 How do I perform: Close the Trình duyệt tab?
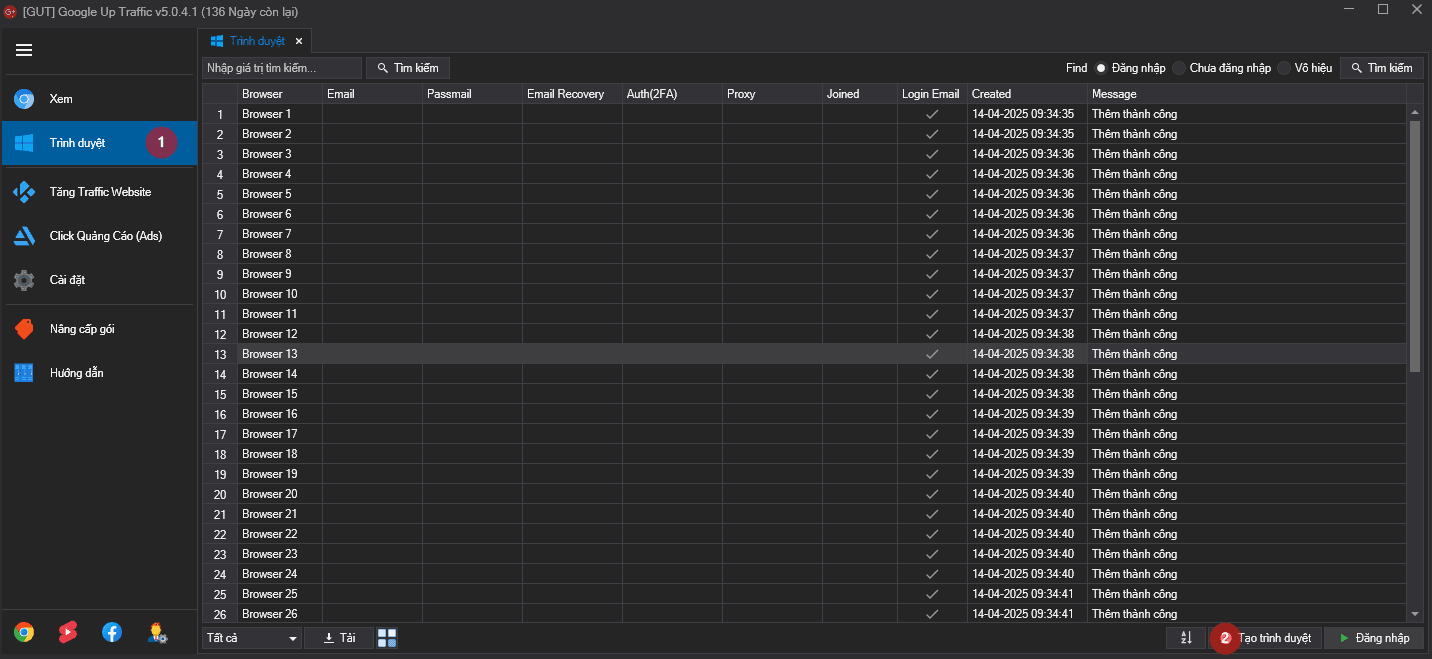pyautogui.click(x=298, y=41)
